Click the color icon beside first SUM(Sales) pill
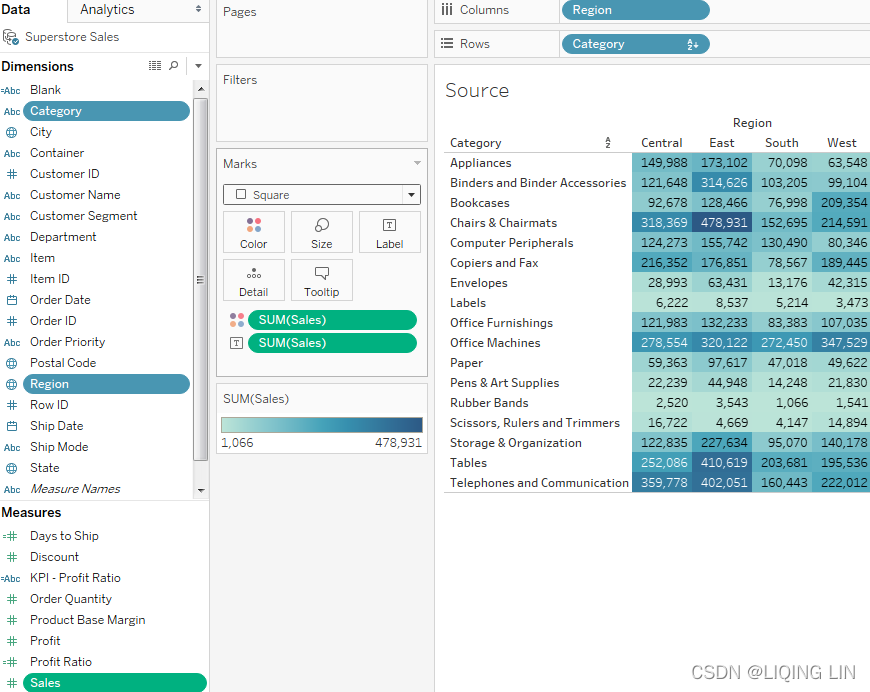This screenshot has width=870, height=692. click(x=237, y=320)
